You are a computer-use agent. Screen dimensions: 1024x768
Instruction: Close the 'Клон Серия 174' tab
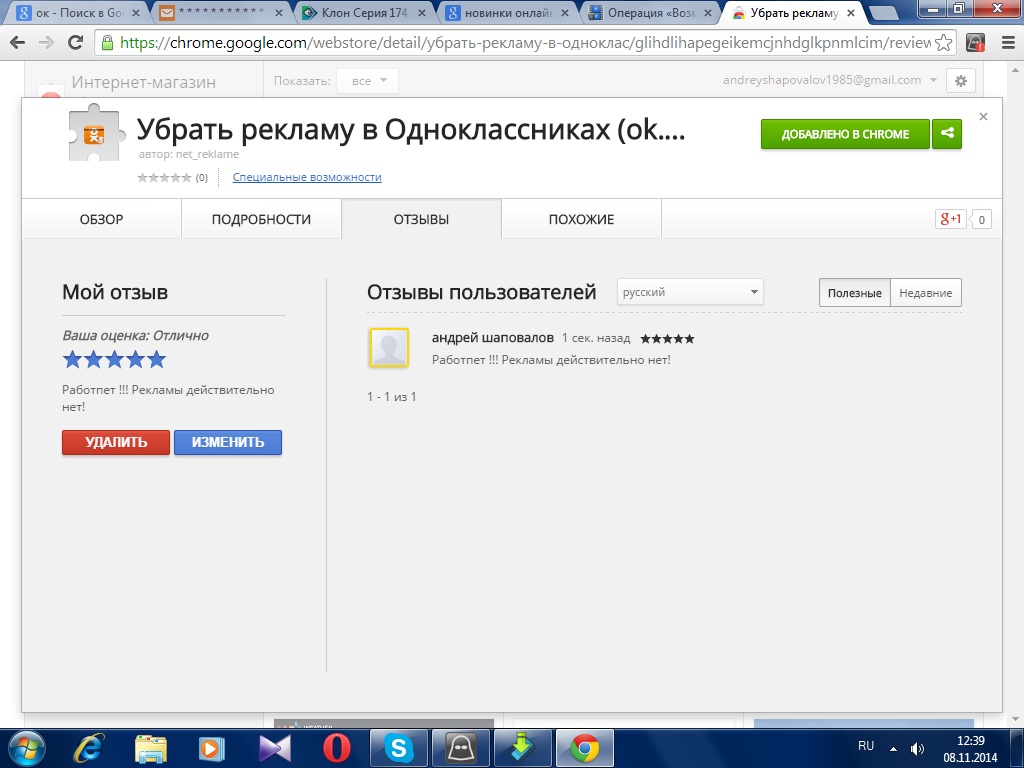pyautogui.click(x=422, y=12)
